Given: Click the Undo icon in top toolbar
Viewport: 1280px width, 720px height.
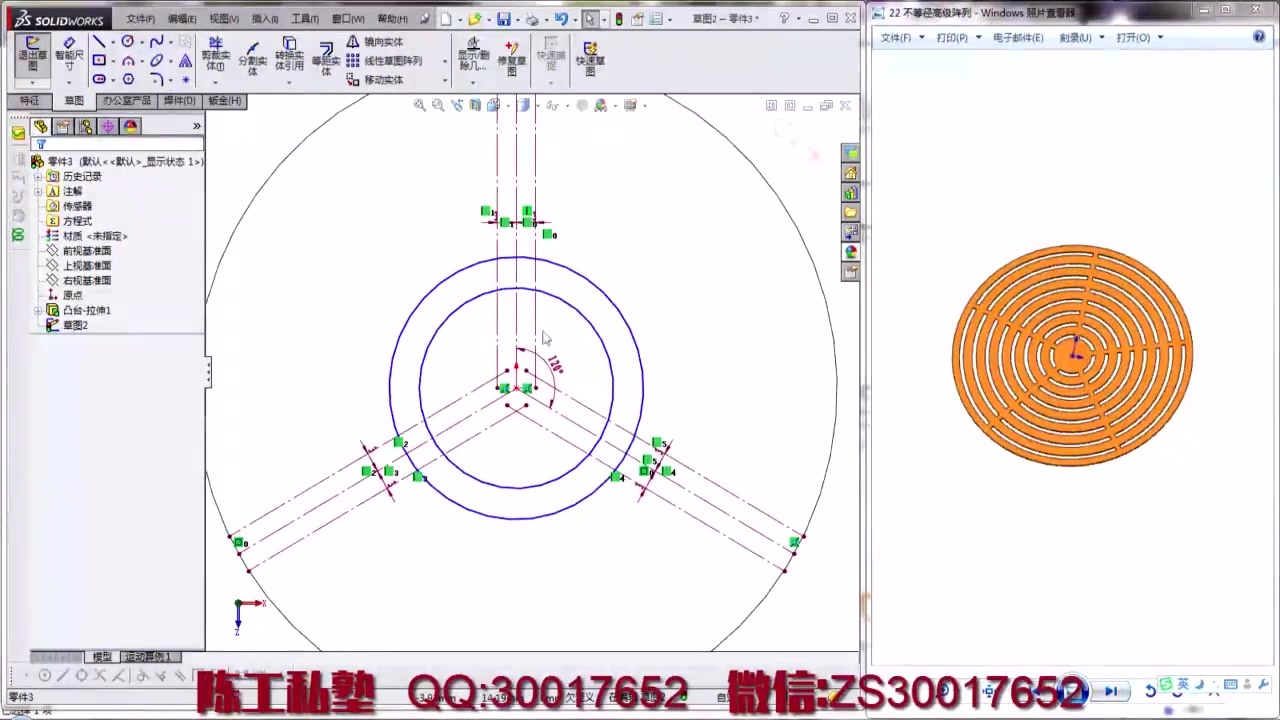Looking at the screenshot, I should tap(561, 19).
